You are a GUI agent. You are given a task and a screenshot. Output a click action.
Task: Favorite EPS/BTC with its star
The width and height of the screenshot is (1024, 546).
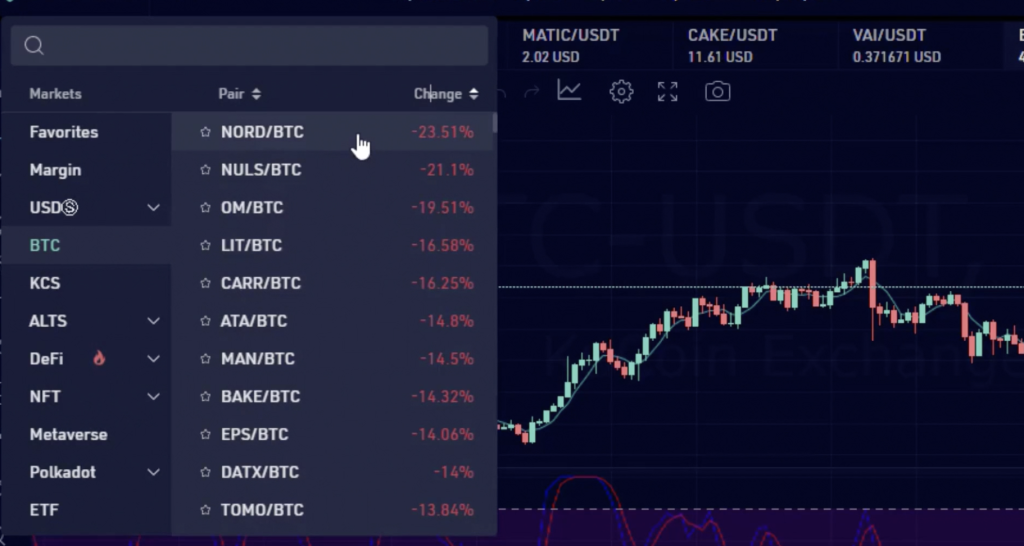pos(205,434)
